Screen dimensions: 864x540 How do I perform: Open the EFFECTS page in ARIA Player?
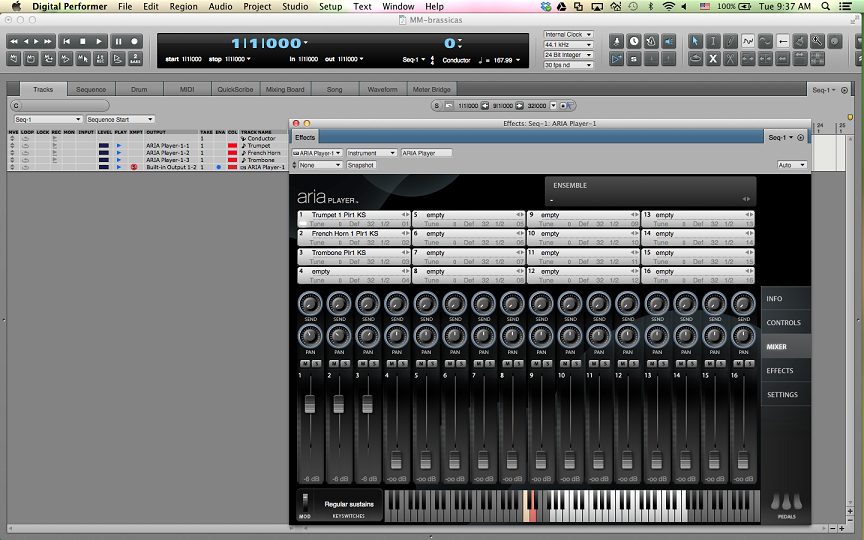click(786, 370)
